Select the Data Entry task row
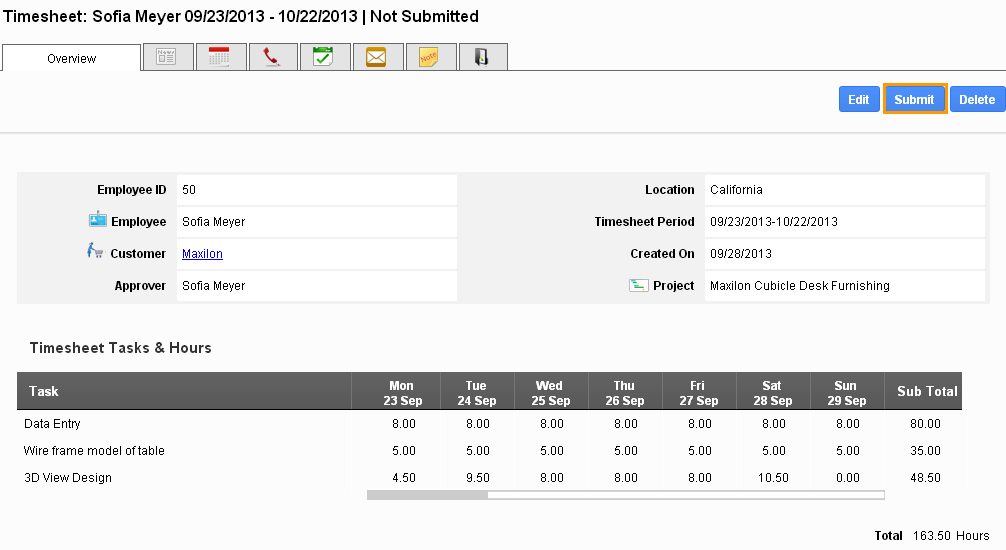1006x550 pixels. [53, 424]
